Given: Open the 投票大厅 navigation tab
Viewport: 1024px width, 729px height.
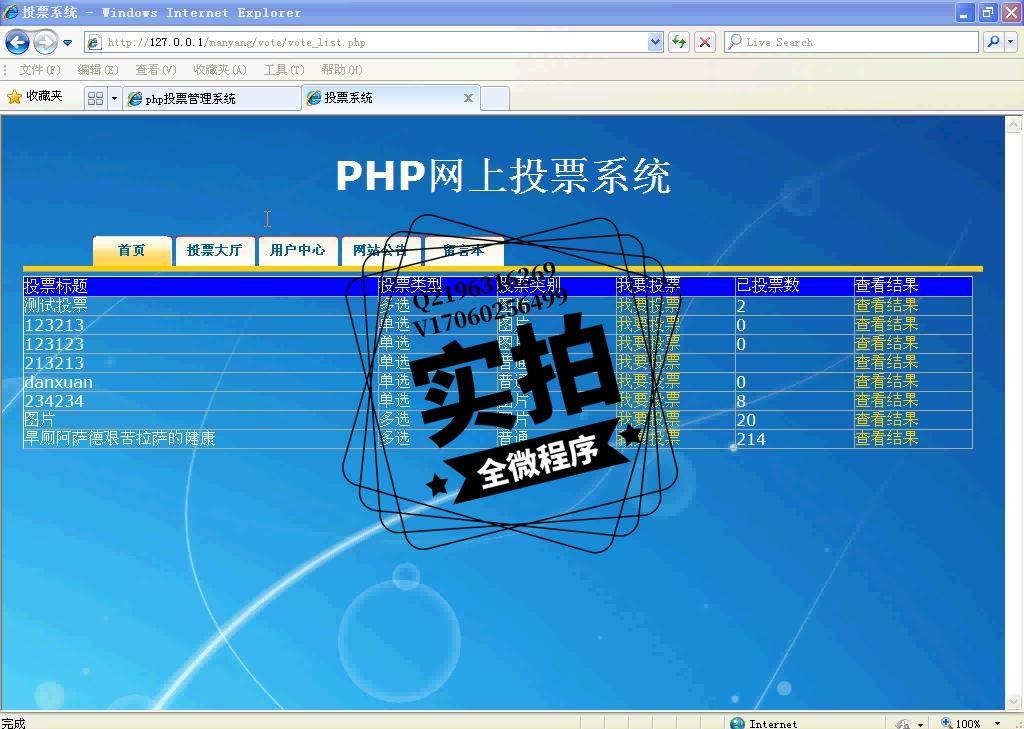Looking at the screenshot, I should [x=215, y=251].
